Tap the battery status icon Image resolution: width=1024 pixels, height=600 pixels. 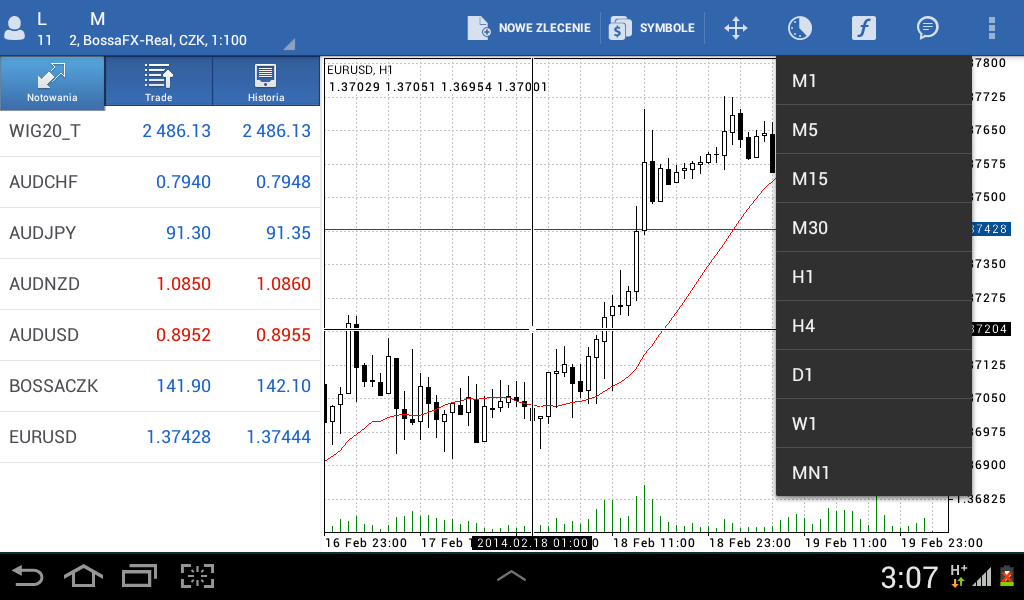[1008, 576]
